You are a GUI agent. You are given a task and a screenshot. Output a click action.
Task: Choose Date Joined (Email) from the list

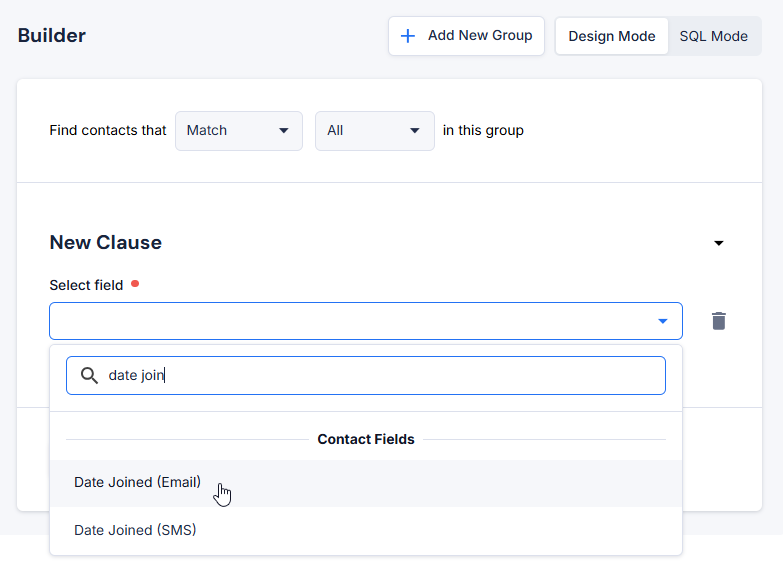(x=137, y=483)
